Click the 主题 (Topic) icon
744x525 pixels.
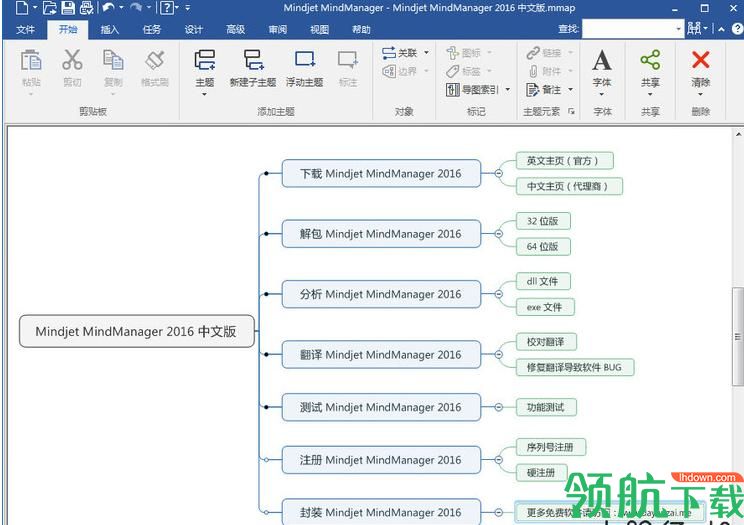pyautogui.click(x=205, y=60)
